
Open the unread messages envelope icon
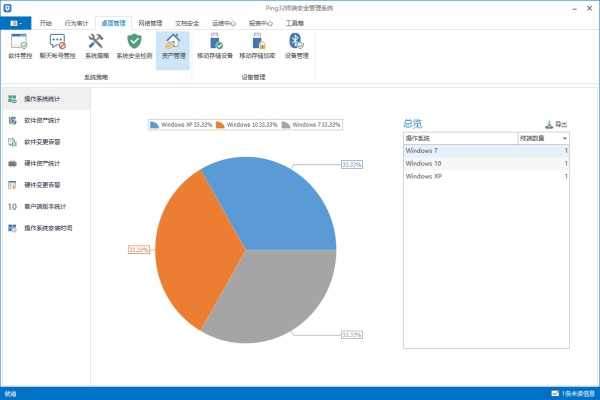[555, 393]
